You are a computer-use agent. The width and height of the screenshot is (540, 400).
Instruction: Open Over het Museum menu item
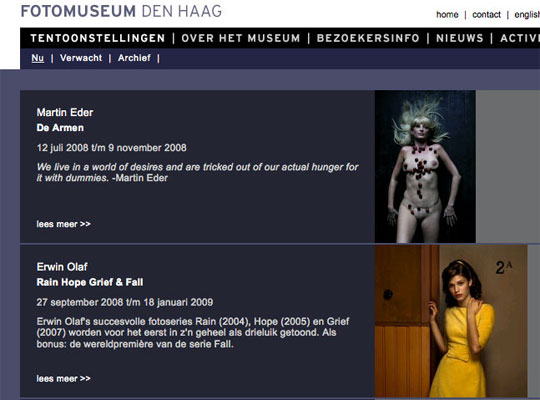tap(241, 38)
